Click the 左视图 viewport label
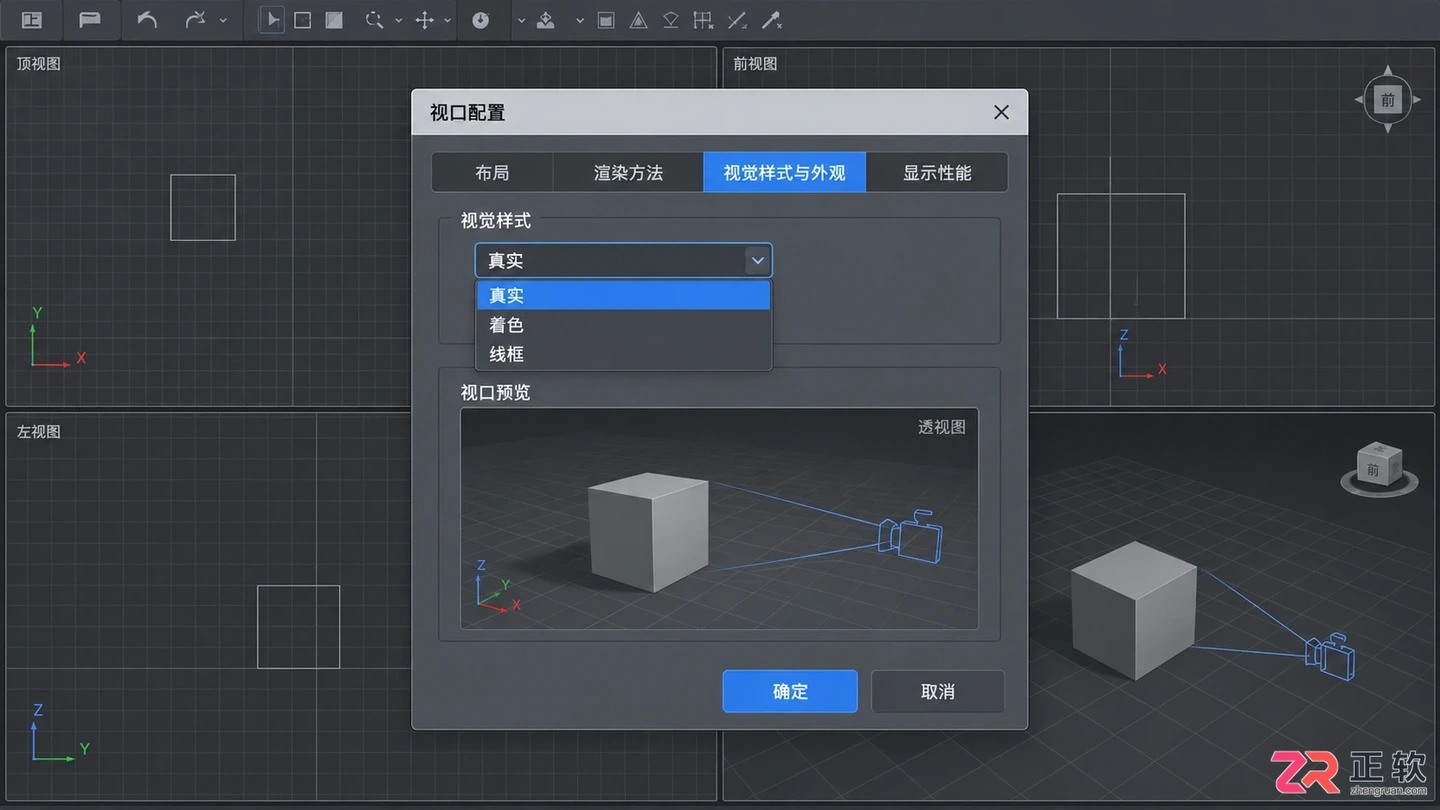1440x810 pixels. pyautogui.click(x=39, y=431)
